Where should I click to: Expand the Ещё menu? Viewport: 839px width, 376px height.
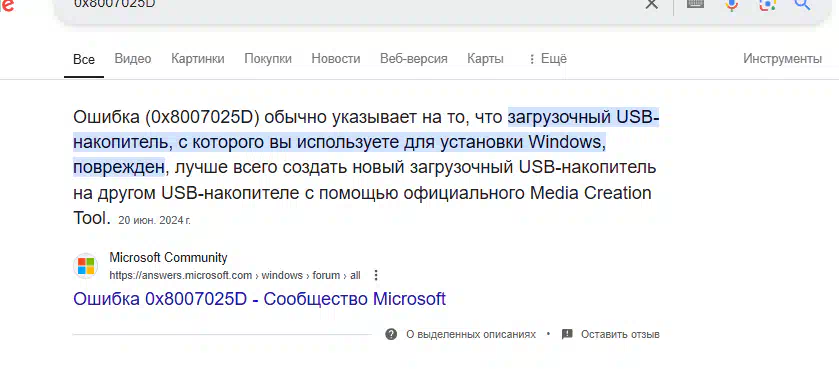pyautogui.click(x=547, y=58)
